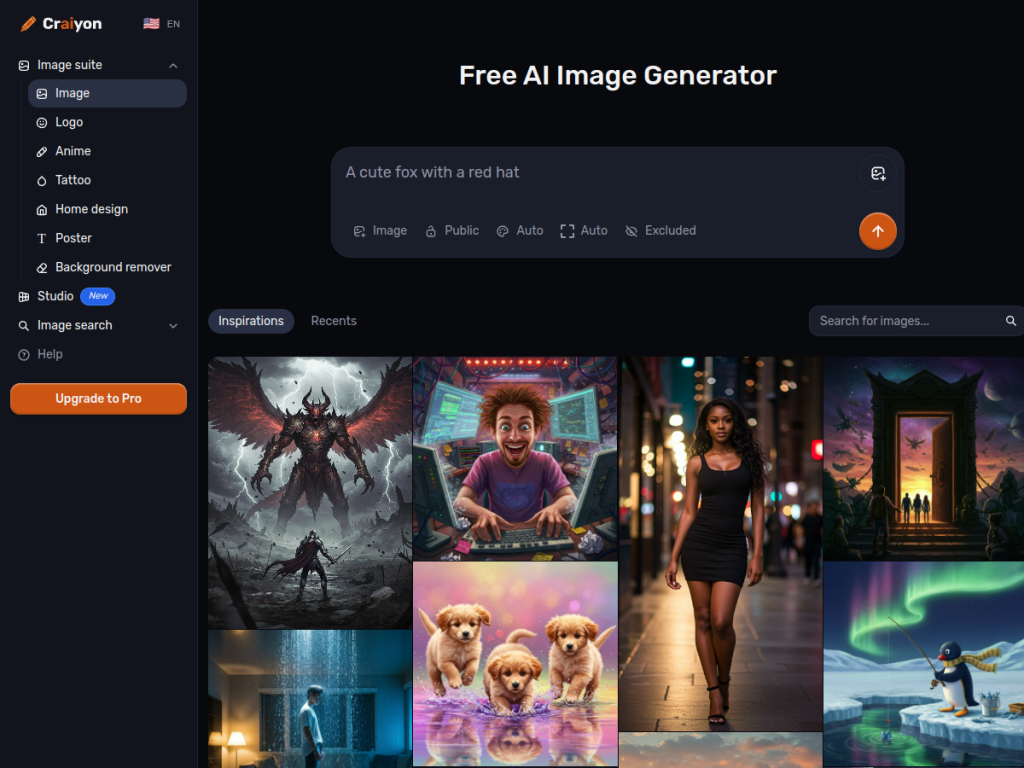Viewport: 1024px width, 768px height.
Task: Open Tattoo generator from sidebar
Action: [107, 180]
